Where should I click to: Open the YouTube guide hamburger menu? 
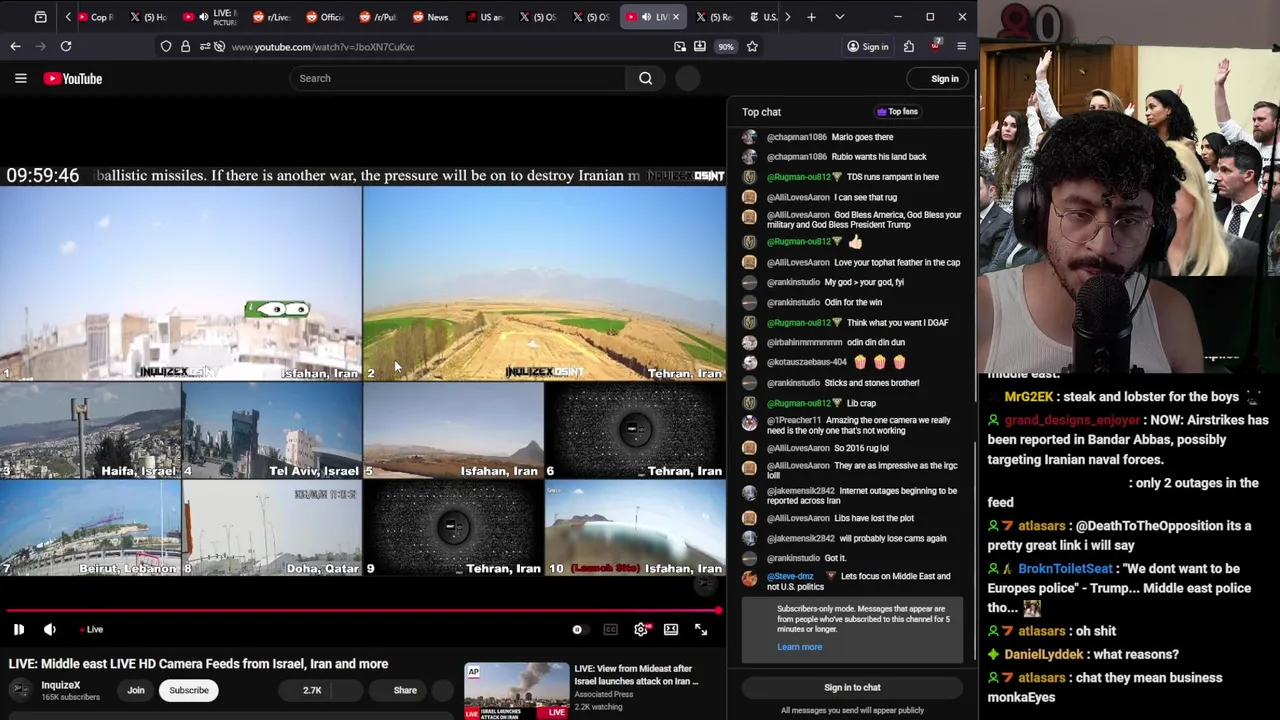tap(20, 78)
